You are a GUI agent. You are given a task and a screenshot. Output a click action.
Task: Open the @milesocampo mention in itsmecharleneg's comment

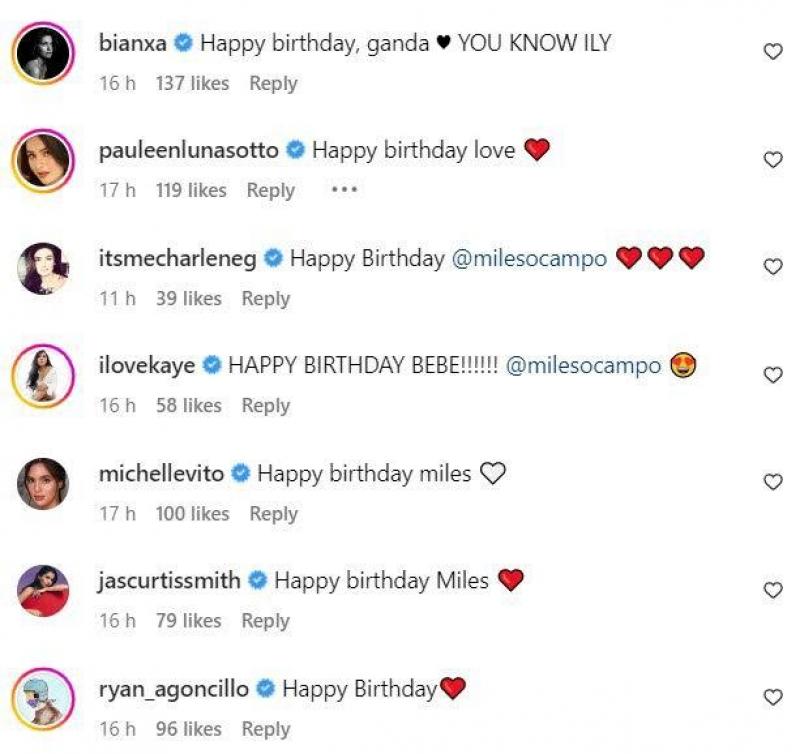click(x=529, y=259)
